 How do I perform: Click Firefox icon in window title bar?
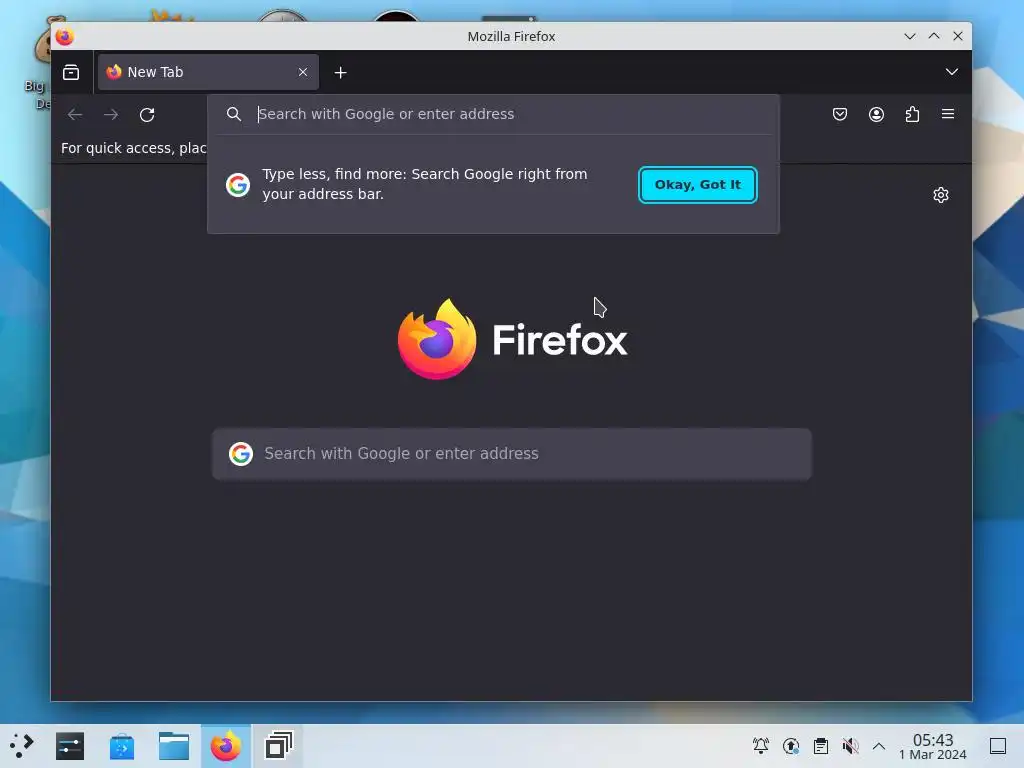click(65, 37)
